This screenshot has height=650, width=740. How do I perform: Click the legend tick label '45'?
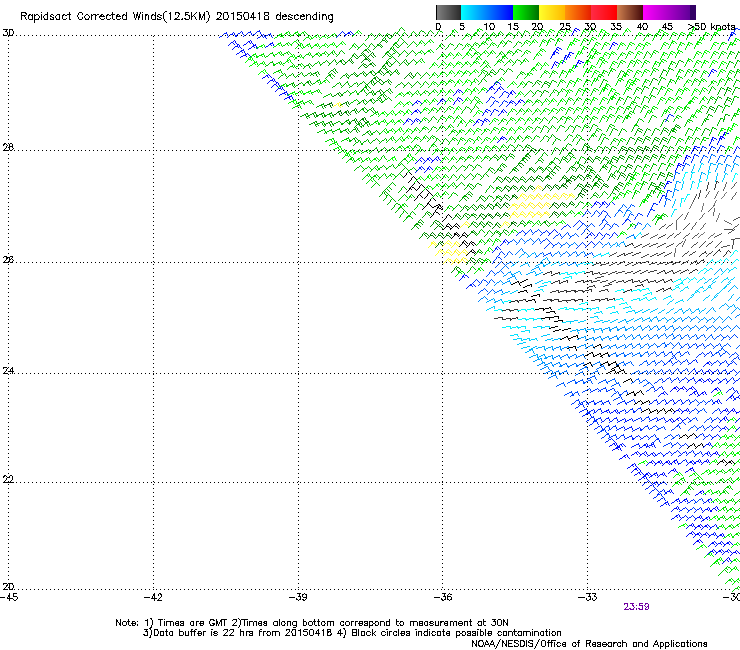click(x=667, y=27)
